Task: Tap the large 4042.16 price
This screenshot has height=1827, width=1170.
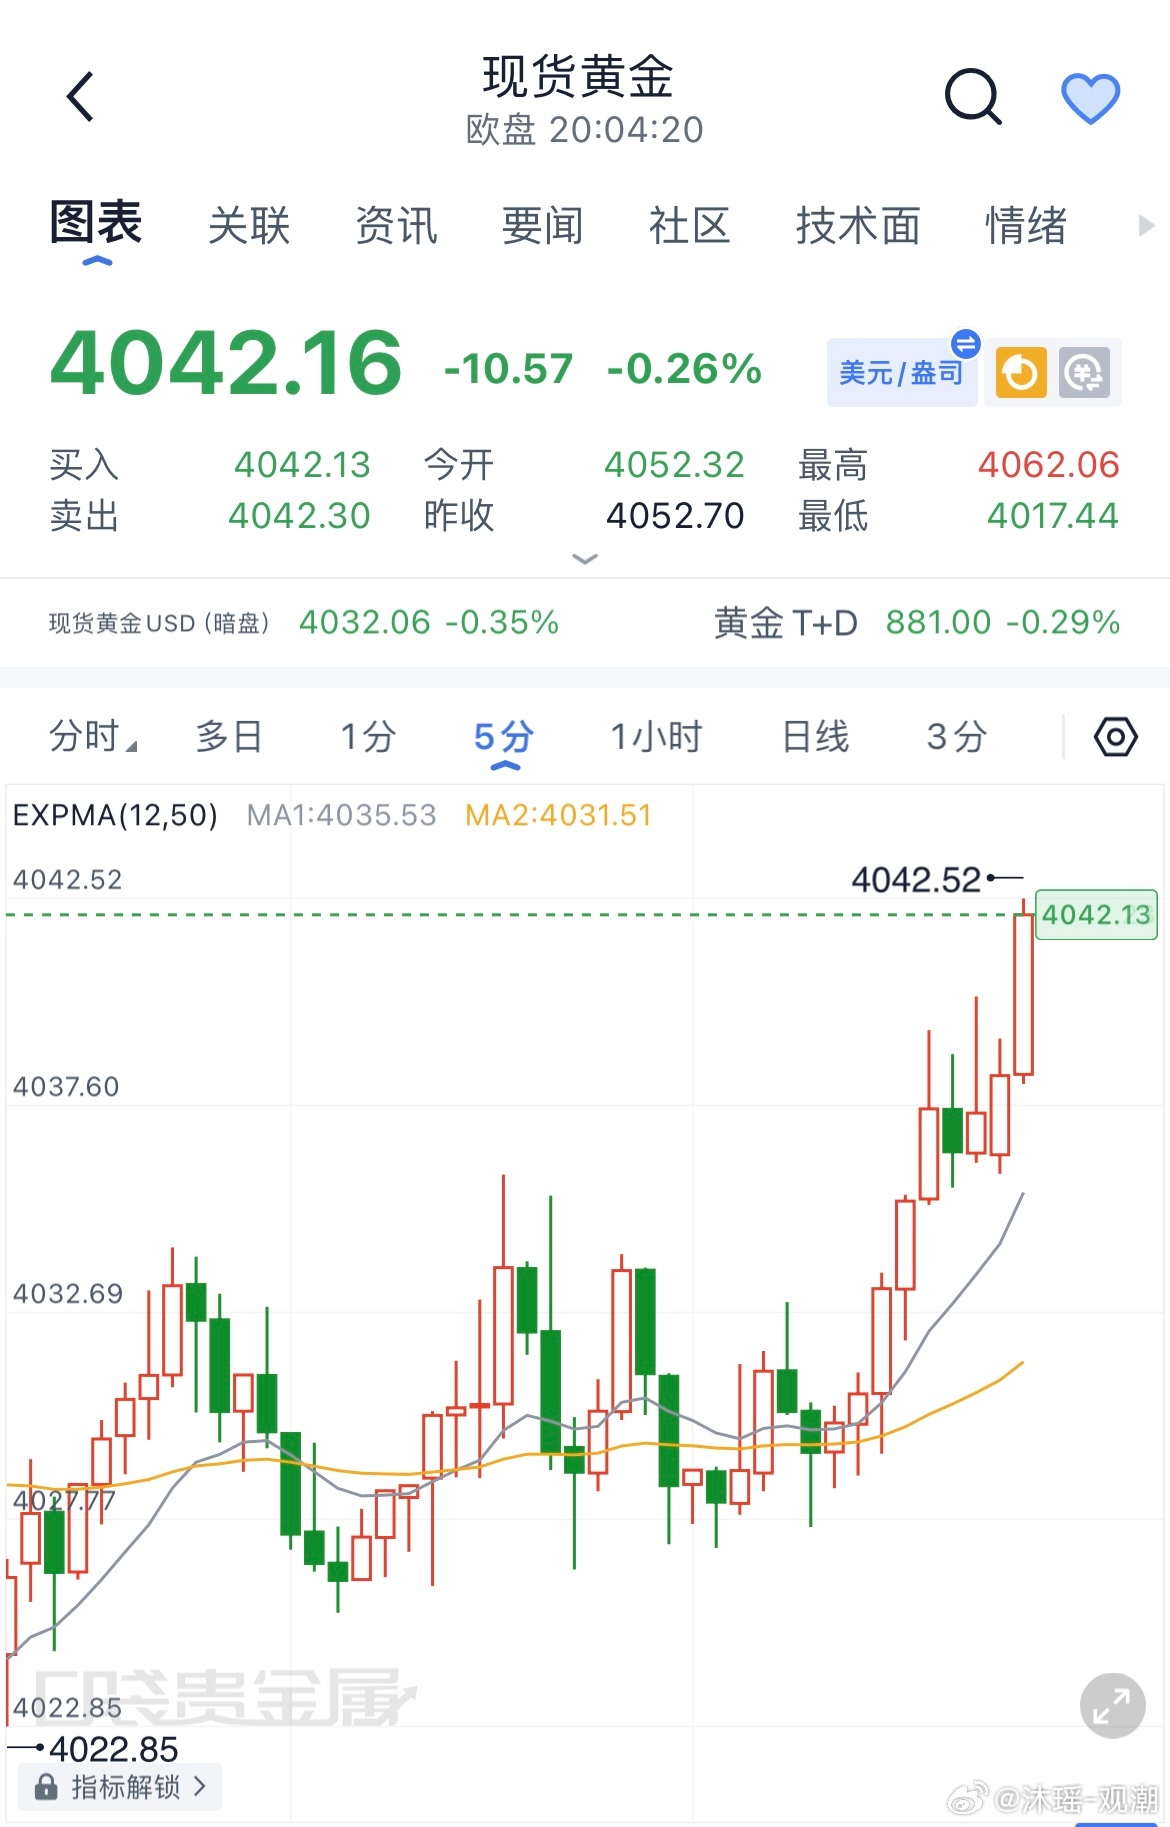Action: pos(226,363)
